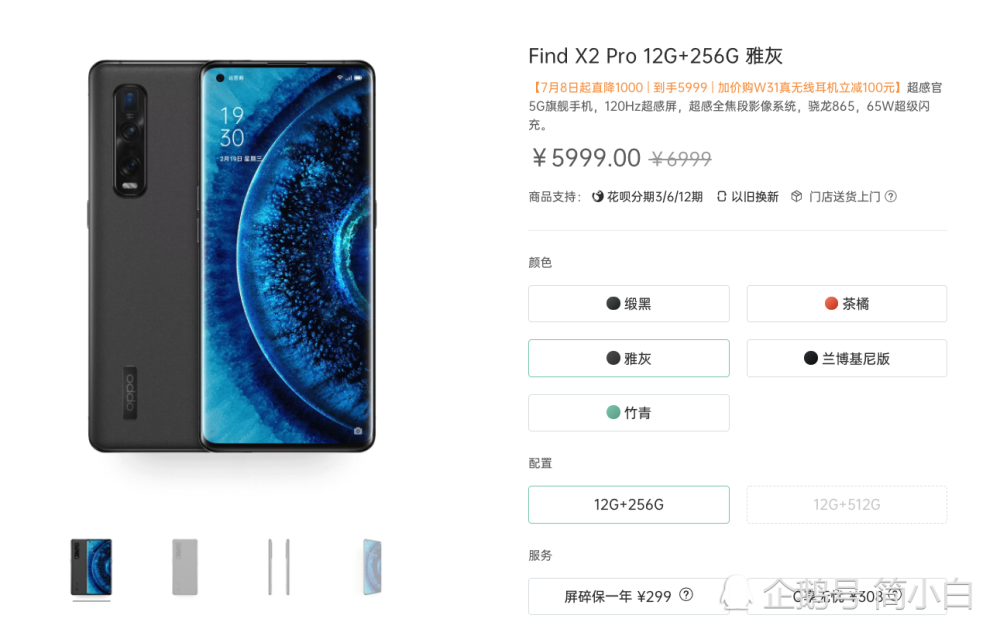This screenshot has height=629, width=1000.
Task: Show the side-profile phone thumbnail
Action: (x=279, y=567)
